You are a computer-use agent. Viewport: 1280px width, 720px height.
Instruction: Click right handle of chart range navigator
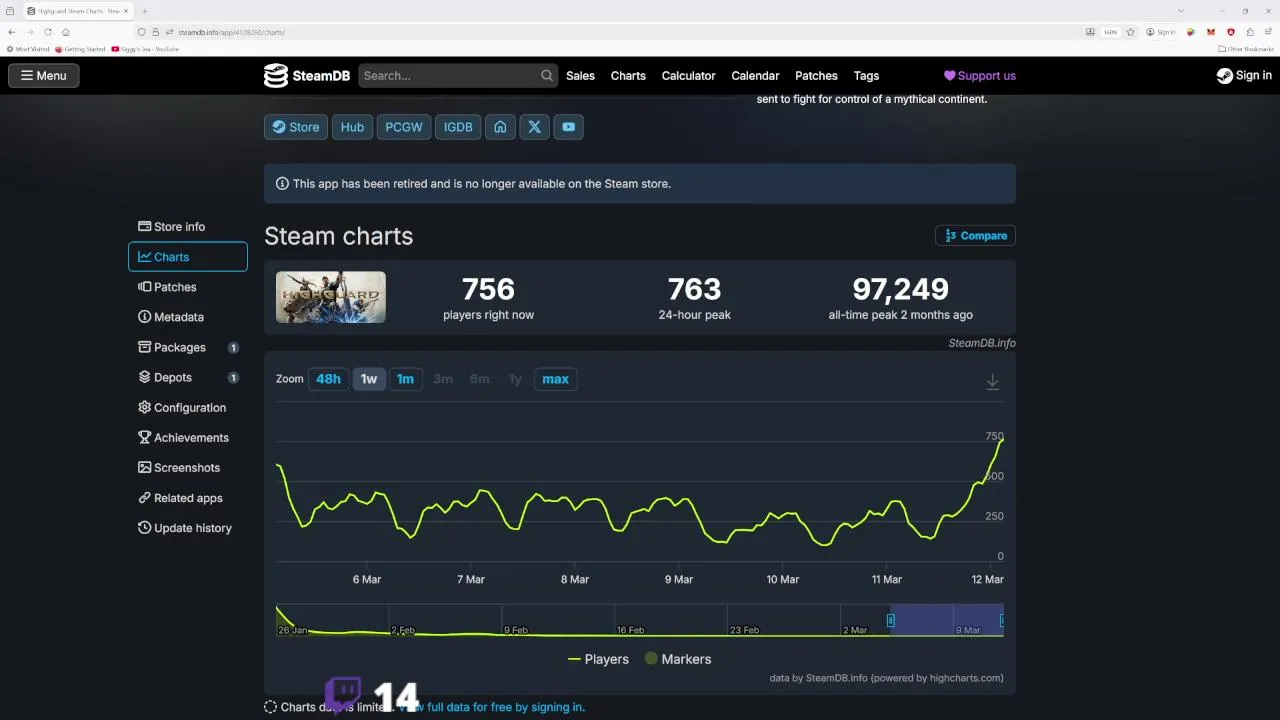(x=1002, y=620)
